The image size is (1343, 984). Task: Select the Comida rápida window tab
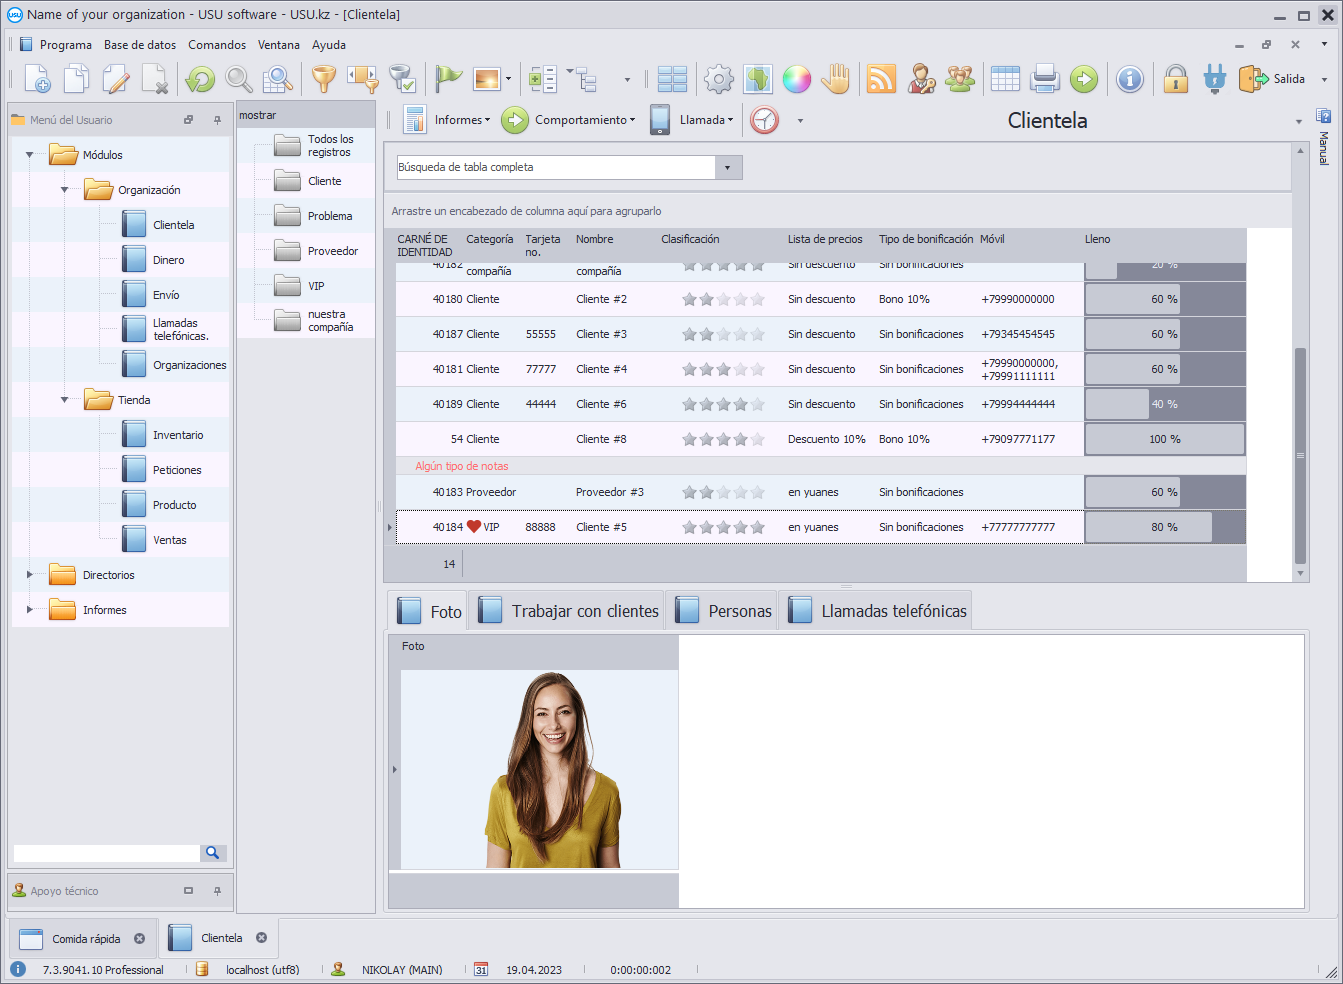84,939
